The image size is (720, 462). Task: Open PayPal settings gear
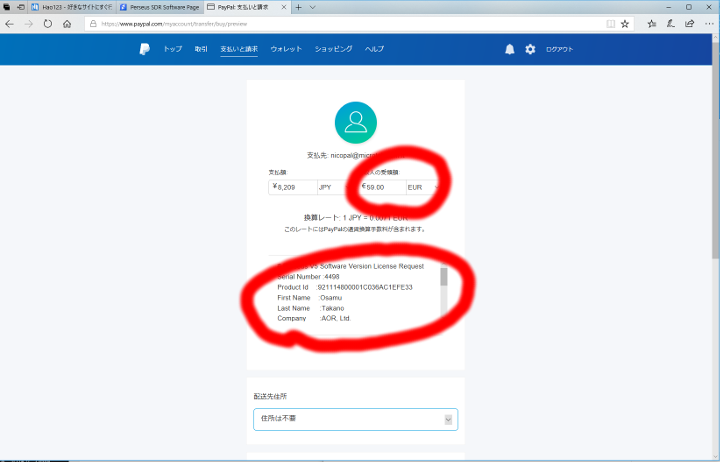(530, 49)
